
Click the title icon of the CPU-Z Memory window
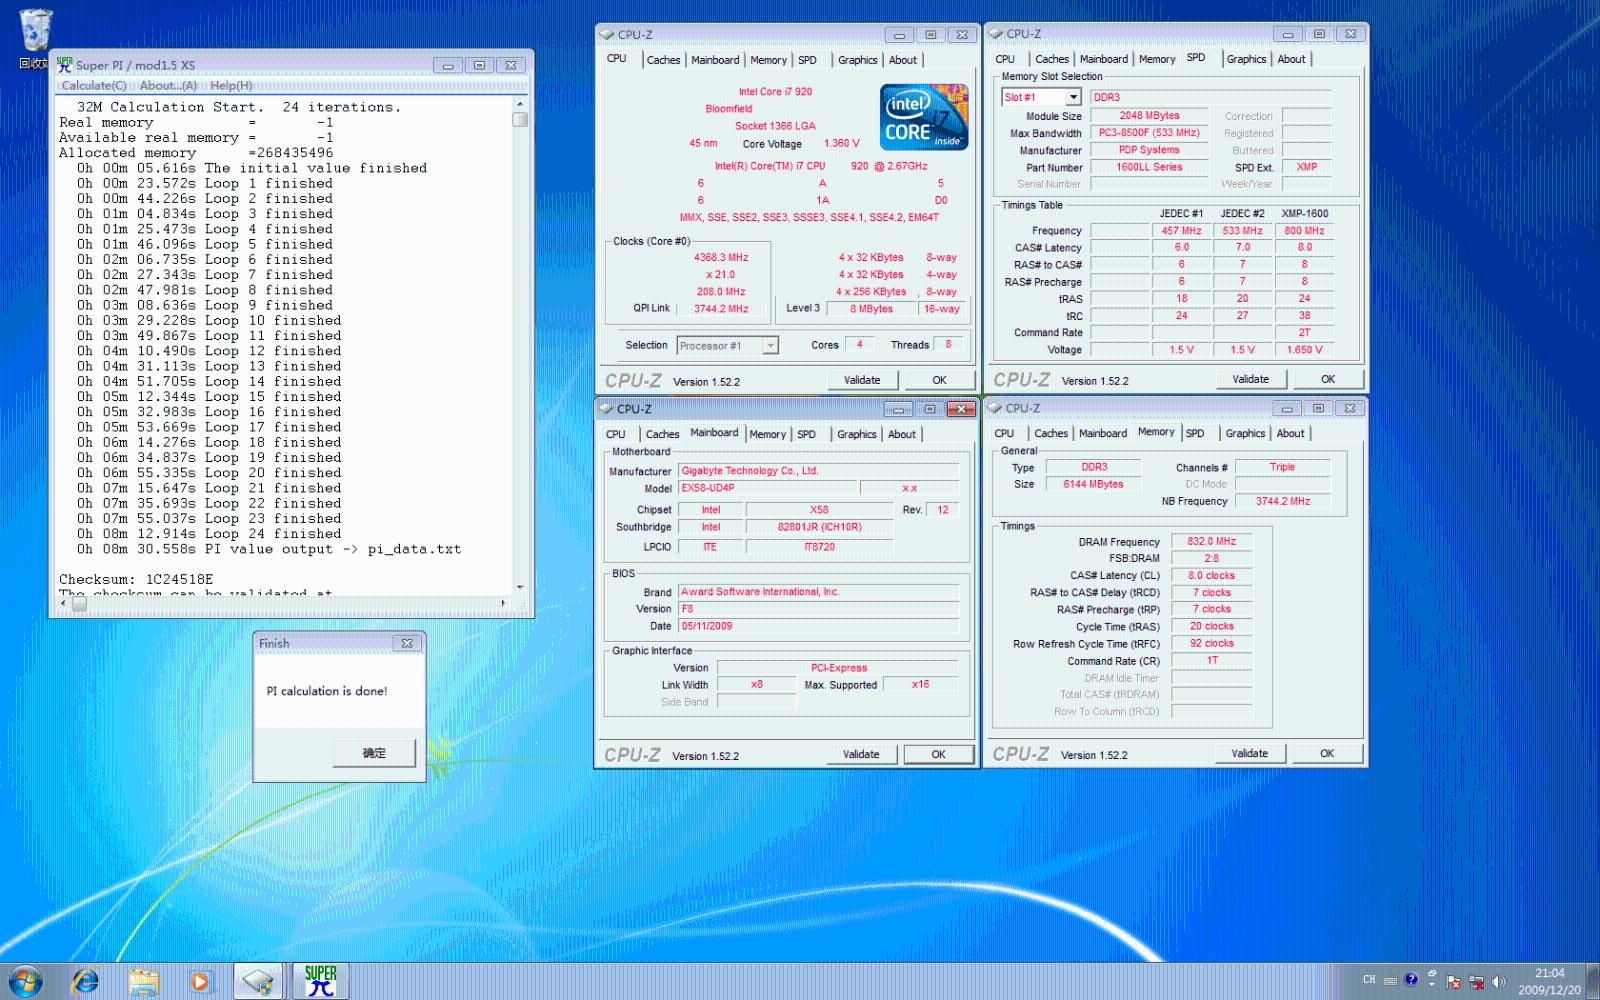click(995, 408)
